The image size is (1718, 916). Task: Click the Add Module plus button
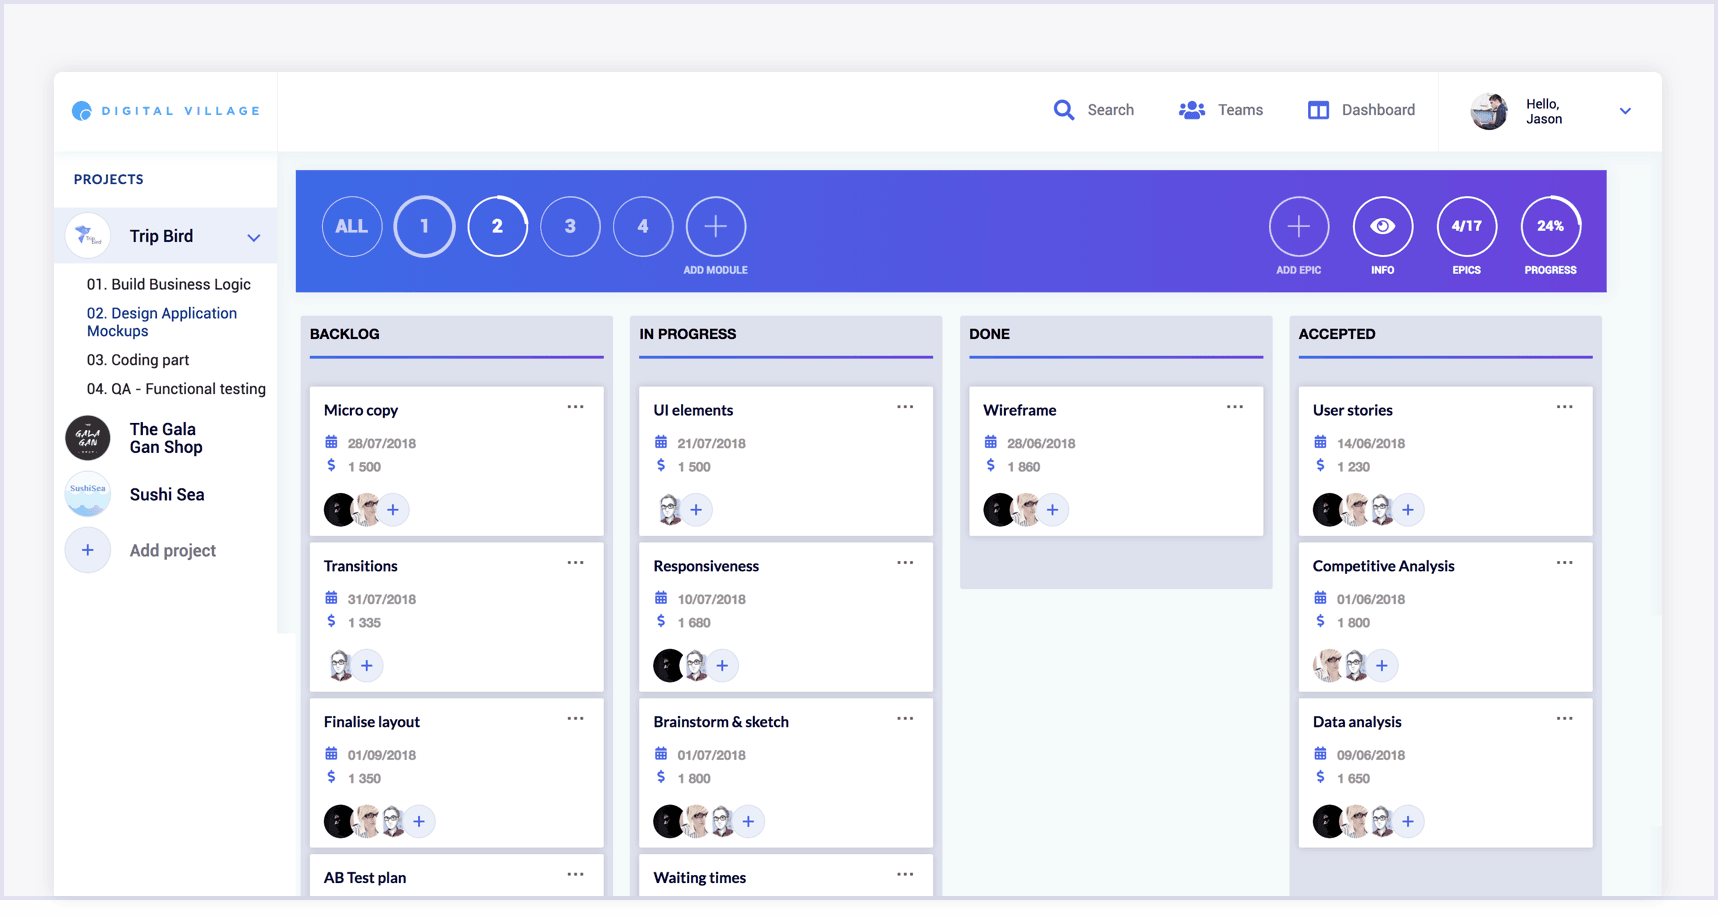point(716,227)
